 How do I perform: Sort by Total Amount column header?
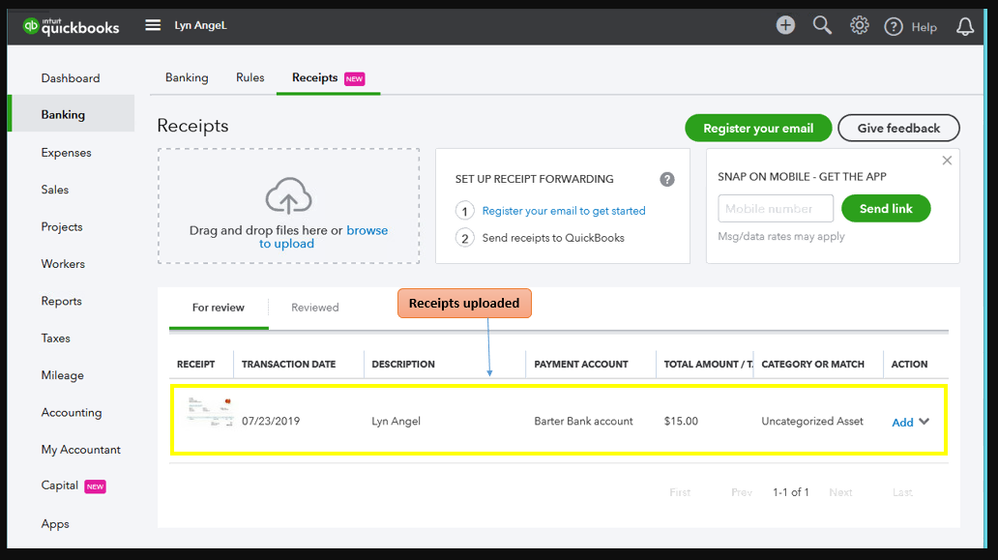coord(708,364)
